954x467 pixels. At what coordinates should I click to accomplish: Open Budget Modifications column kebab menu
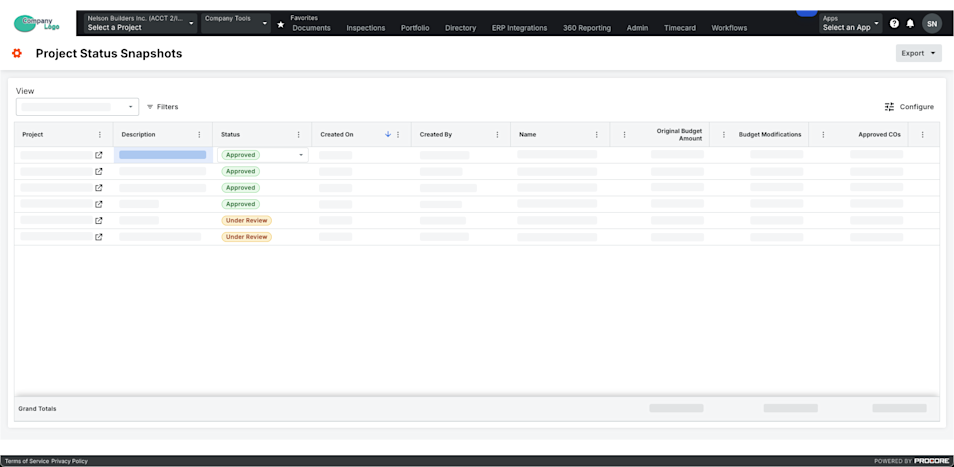723,134
